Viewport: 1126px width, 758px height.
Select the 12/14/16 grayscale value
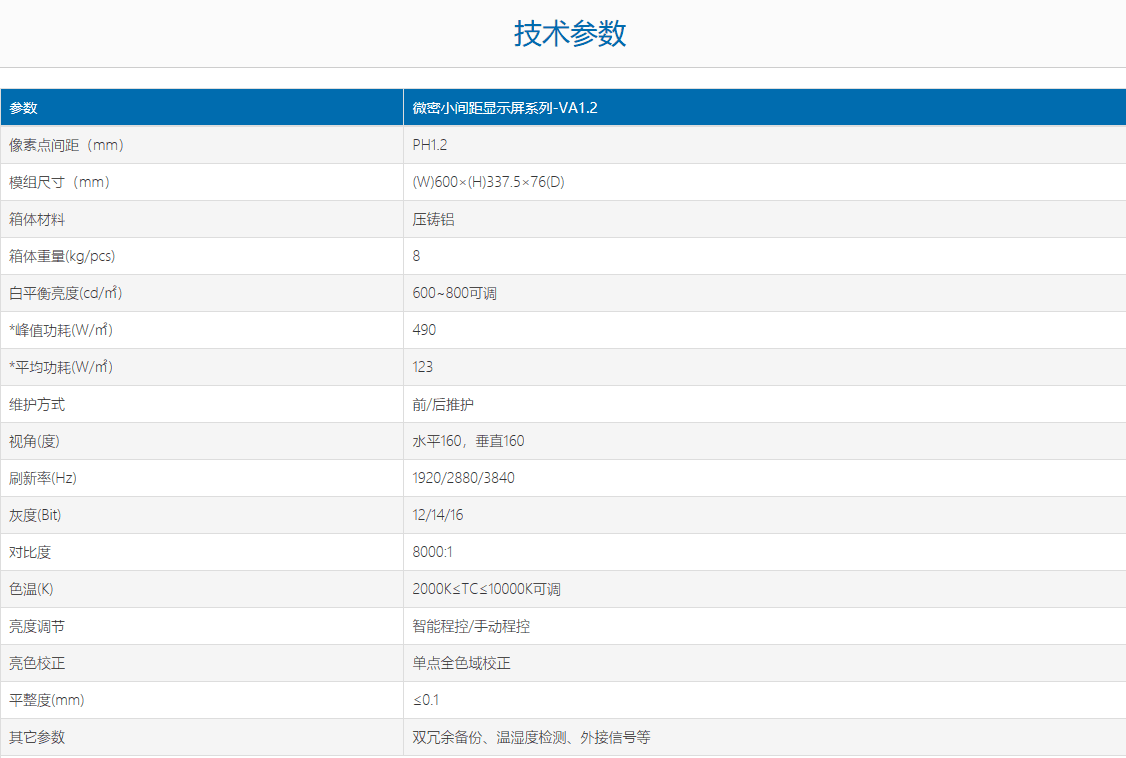point(438,515)
